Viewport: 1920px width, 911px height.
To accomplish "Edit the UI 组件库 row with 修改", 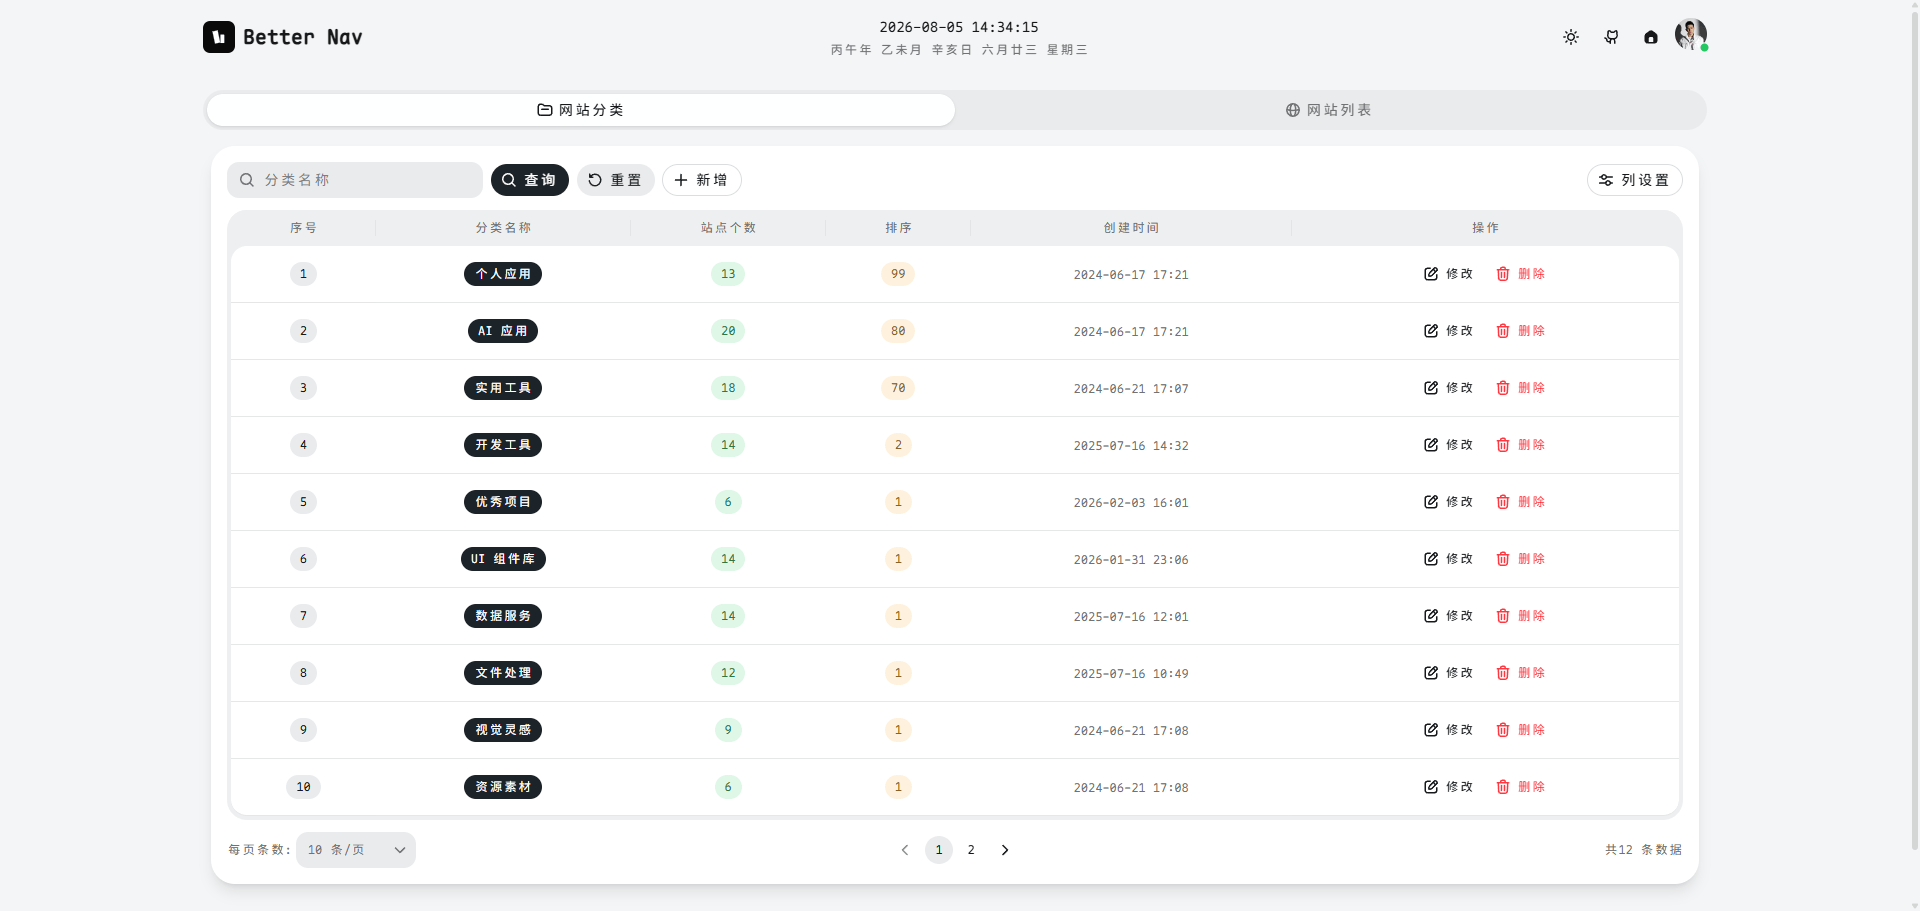I will pyautogui.click(x=1449, y=559).
